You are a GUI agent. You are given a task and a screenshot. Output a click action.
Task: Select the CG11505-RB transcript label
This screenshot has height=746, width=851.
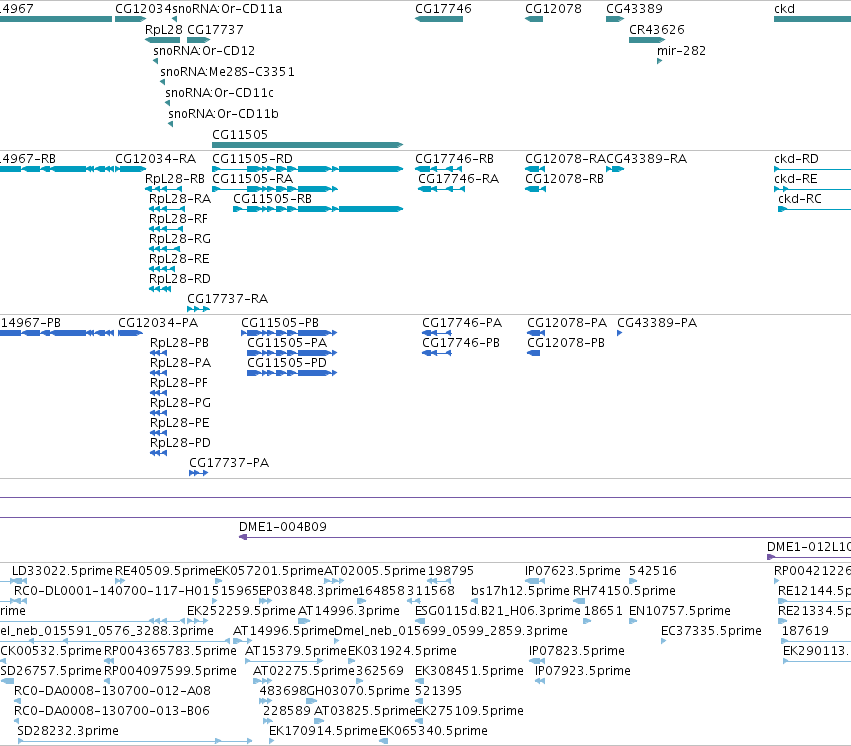[272, 199]
